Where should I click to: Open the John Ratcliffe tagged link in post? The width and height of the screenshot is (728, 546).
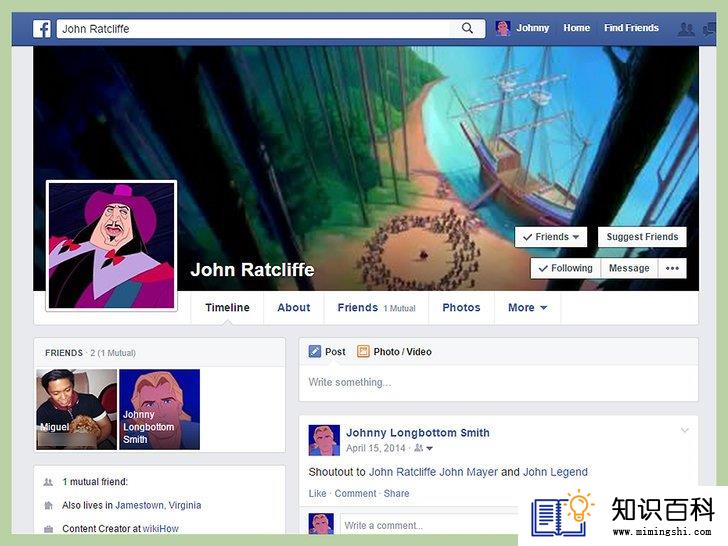[x=403, y=472]
